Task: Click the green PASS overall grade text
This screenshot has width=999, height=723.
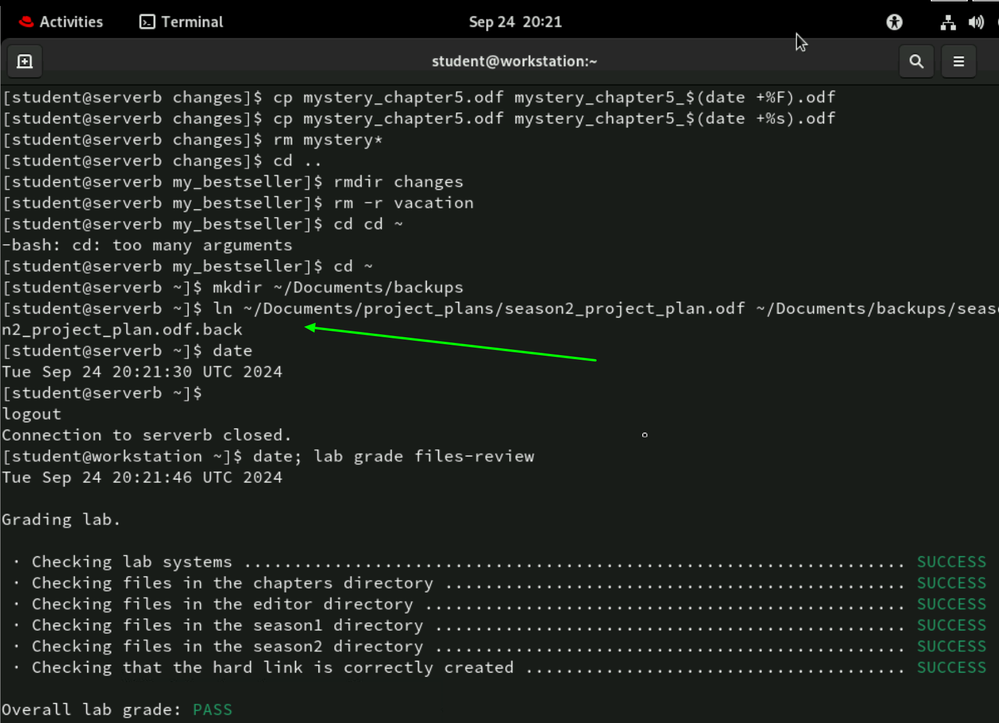Action: pyautogui.click(x=212, y=710)
